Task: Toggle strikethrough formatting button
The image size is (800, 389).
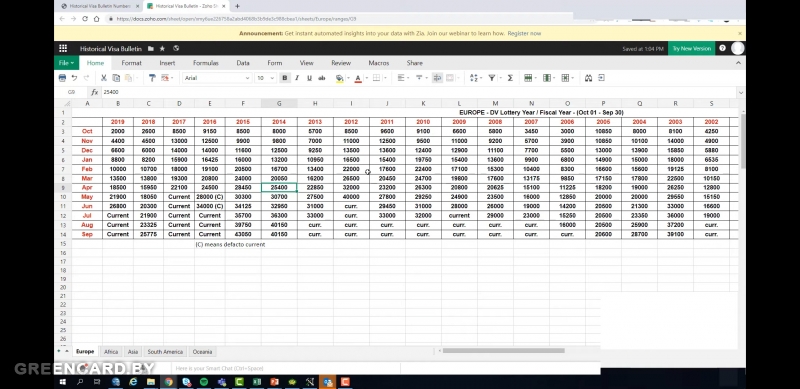Action: [321, 78]
